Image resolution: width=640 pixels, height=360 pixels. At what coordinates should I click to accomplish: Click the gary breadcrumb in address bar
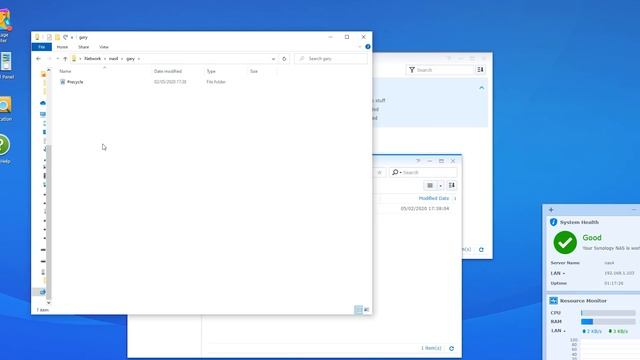pyautogui.click(x=131, y=59)
